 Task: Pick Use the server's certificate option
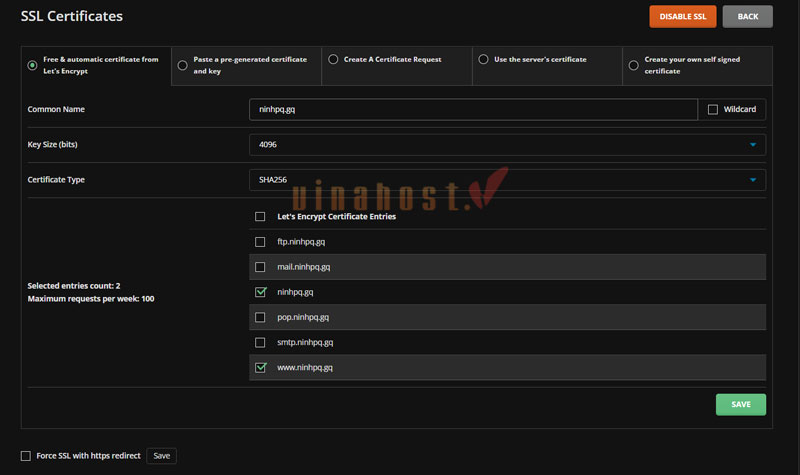[484, 59]
